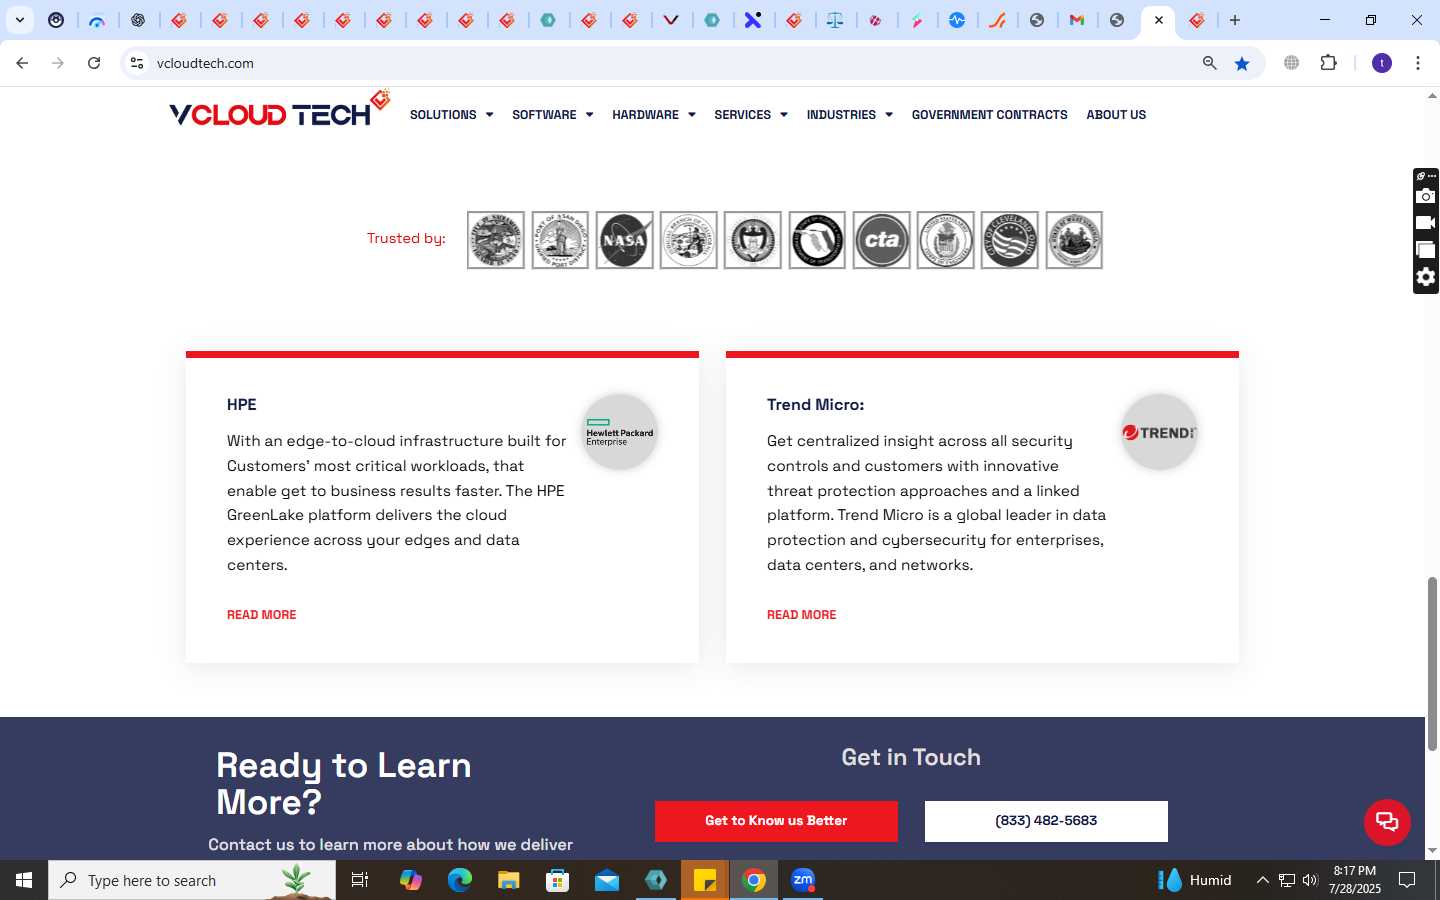Click the scrollbar up arrow

[1432, 96]
